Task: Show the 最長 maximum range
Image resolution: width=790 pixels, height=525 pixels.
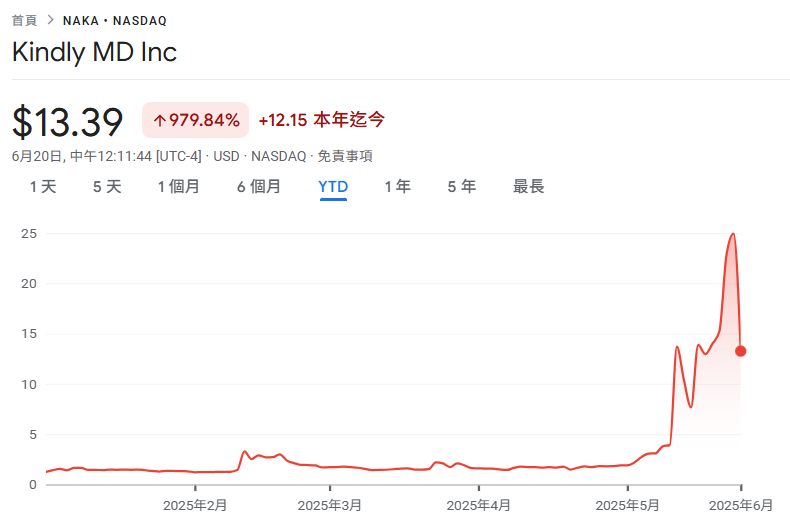Action: click(529, 187)
